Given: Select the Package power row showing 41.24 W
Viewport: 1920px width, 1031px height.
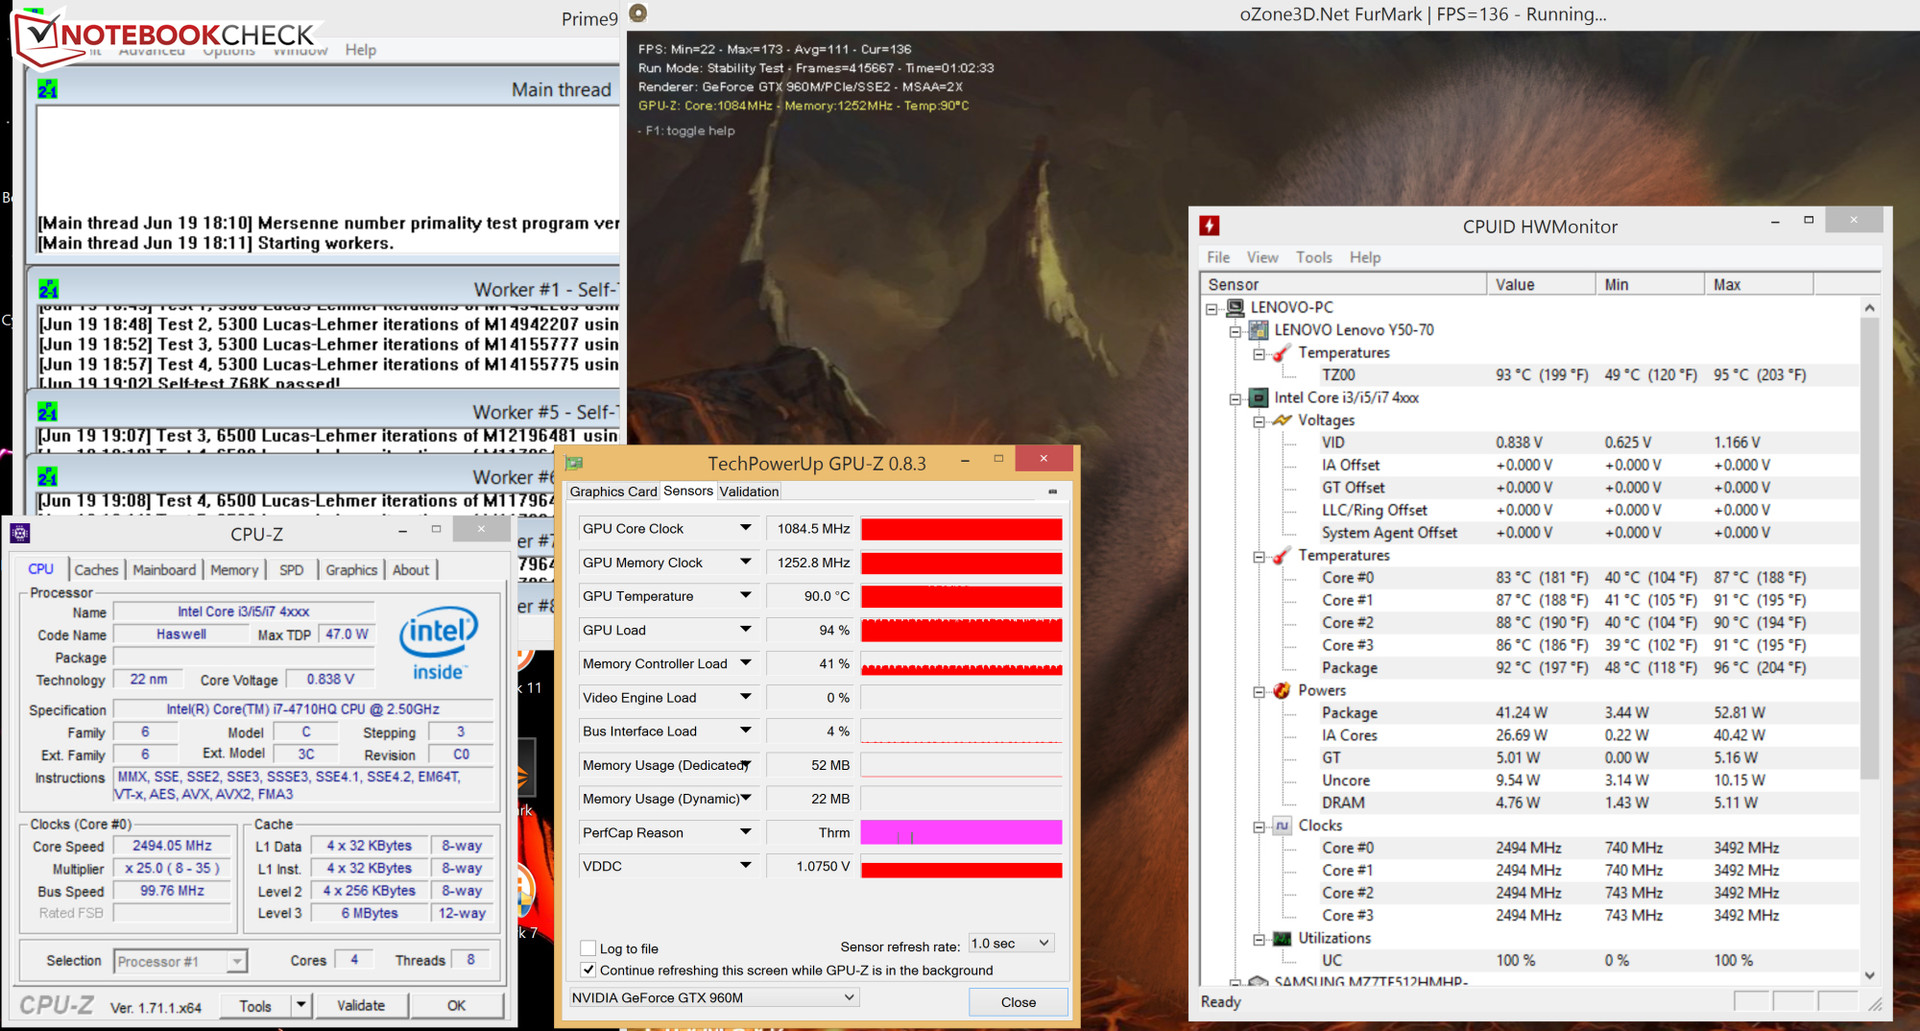Looking at the screenshot, I should tap(1530, 713).
